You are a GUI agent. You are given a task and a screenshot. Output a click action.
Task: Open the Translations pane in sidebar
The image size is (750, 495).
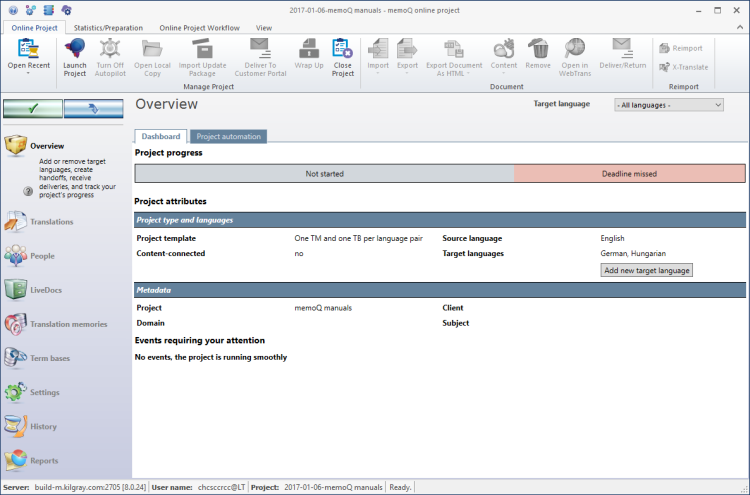pyautogui.click(x=50, y=222)
